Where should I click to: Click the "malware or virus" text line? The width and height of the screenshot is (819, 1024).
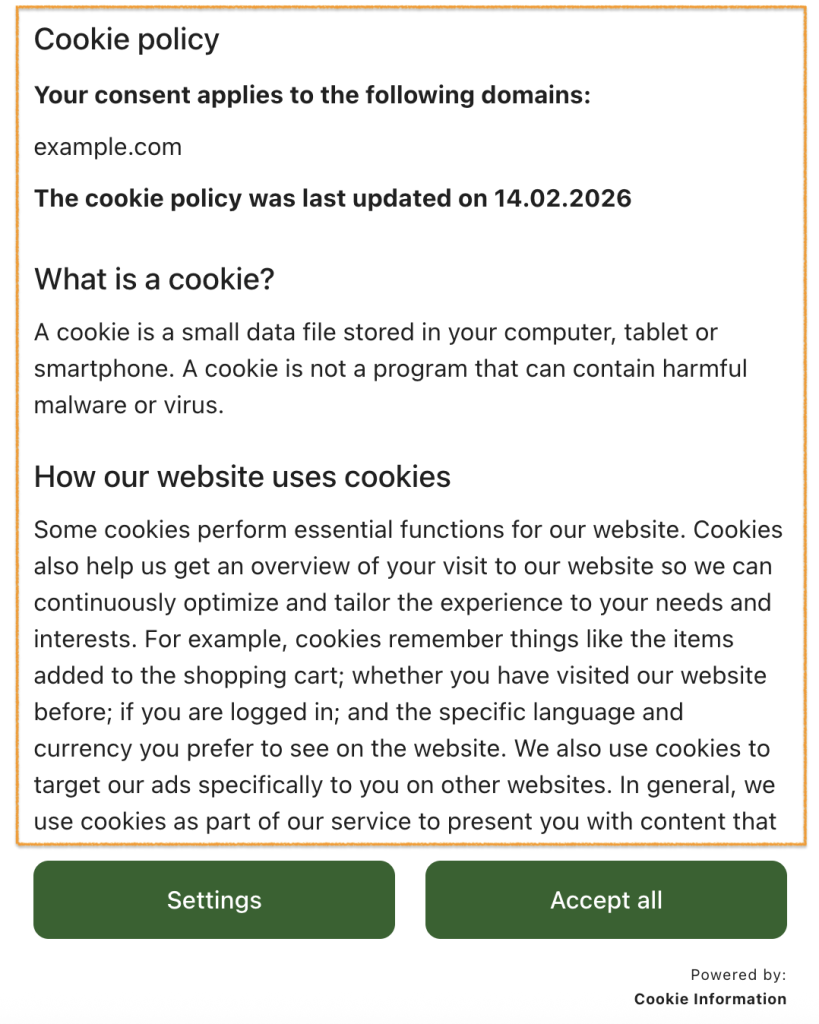[x=128, y=405]
